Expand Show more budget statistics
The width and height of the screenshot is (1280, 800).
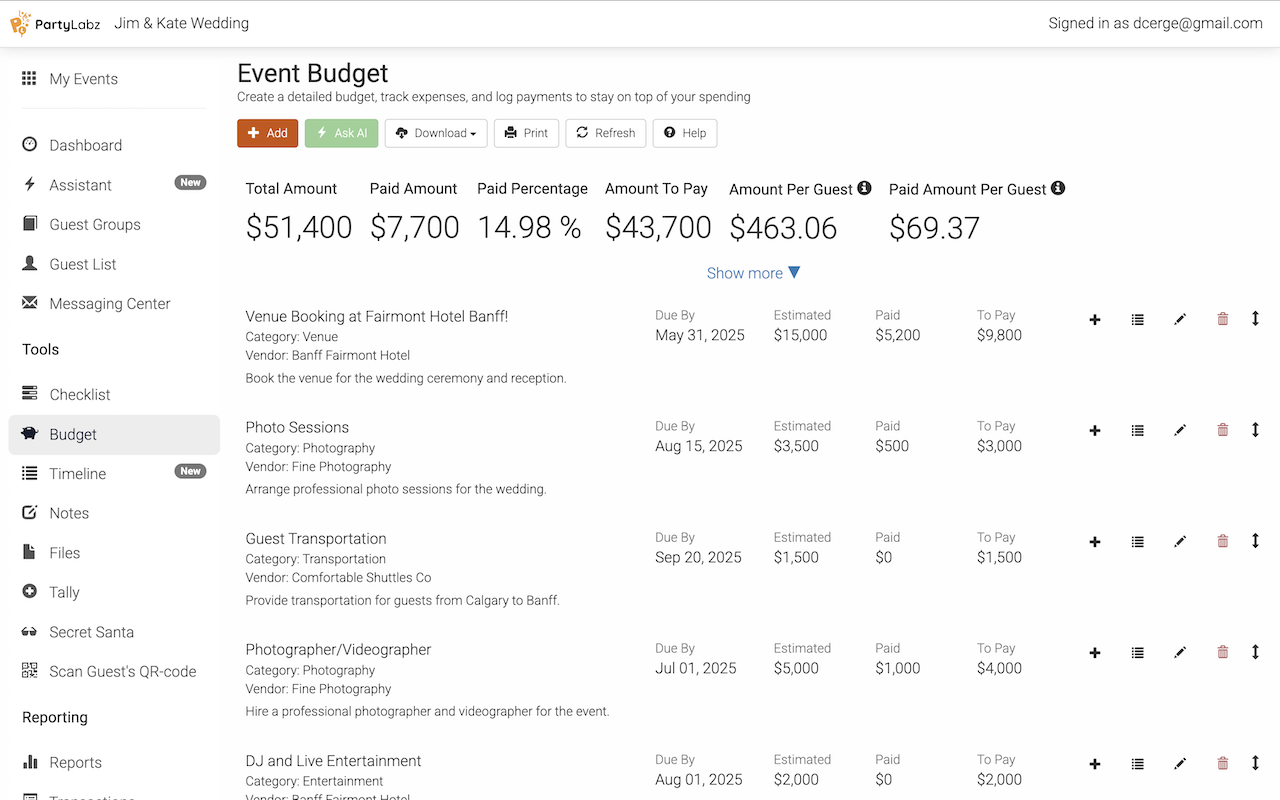753,273
